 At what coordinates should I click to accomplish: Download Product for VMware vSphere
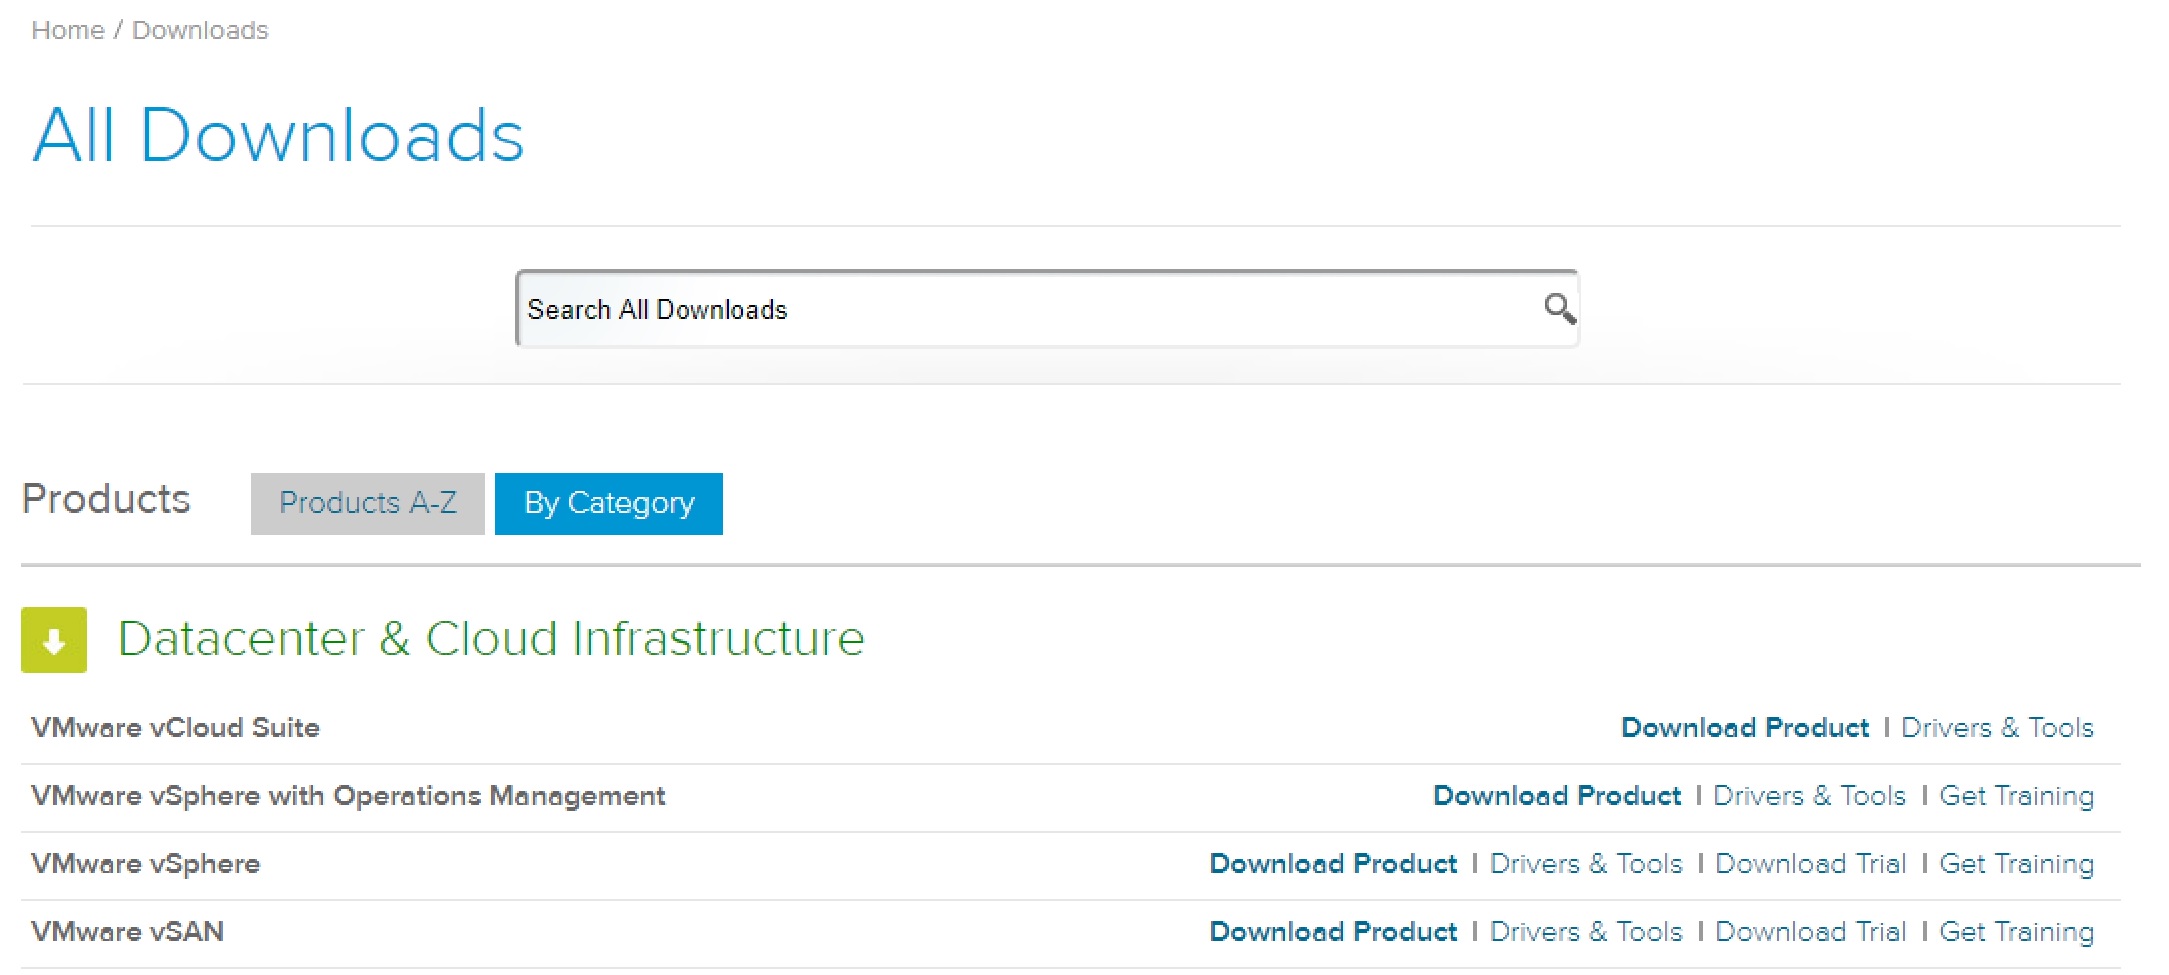(1333, 864)
